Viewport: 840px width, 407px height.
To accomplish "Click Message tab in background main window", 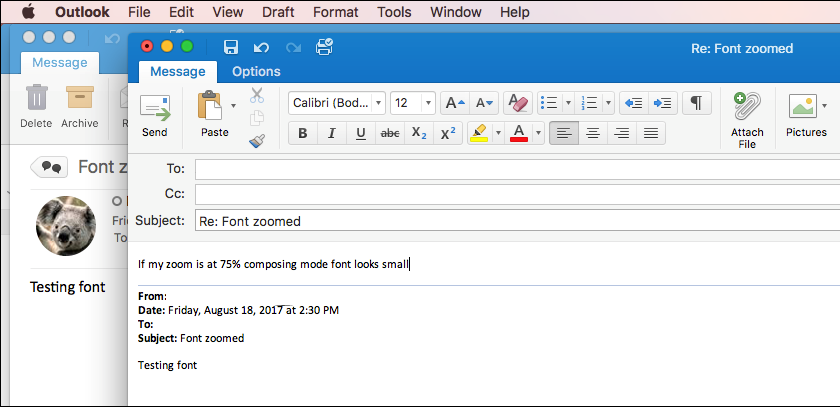I will tap(60, 63).
